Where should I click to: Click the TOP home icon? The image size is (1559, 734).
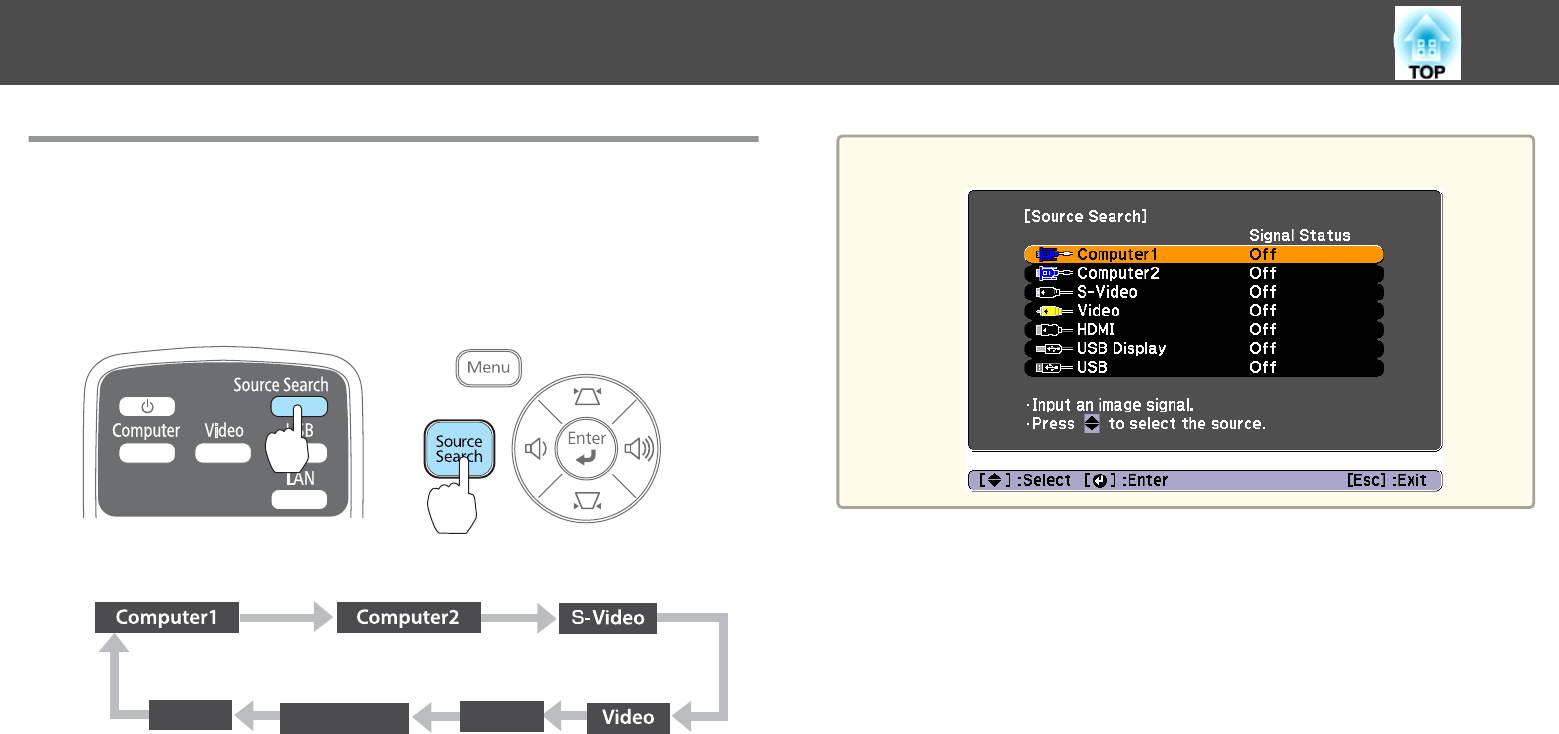click(x=1427, y=43)
